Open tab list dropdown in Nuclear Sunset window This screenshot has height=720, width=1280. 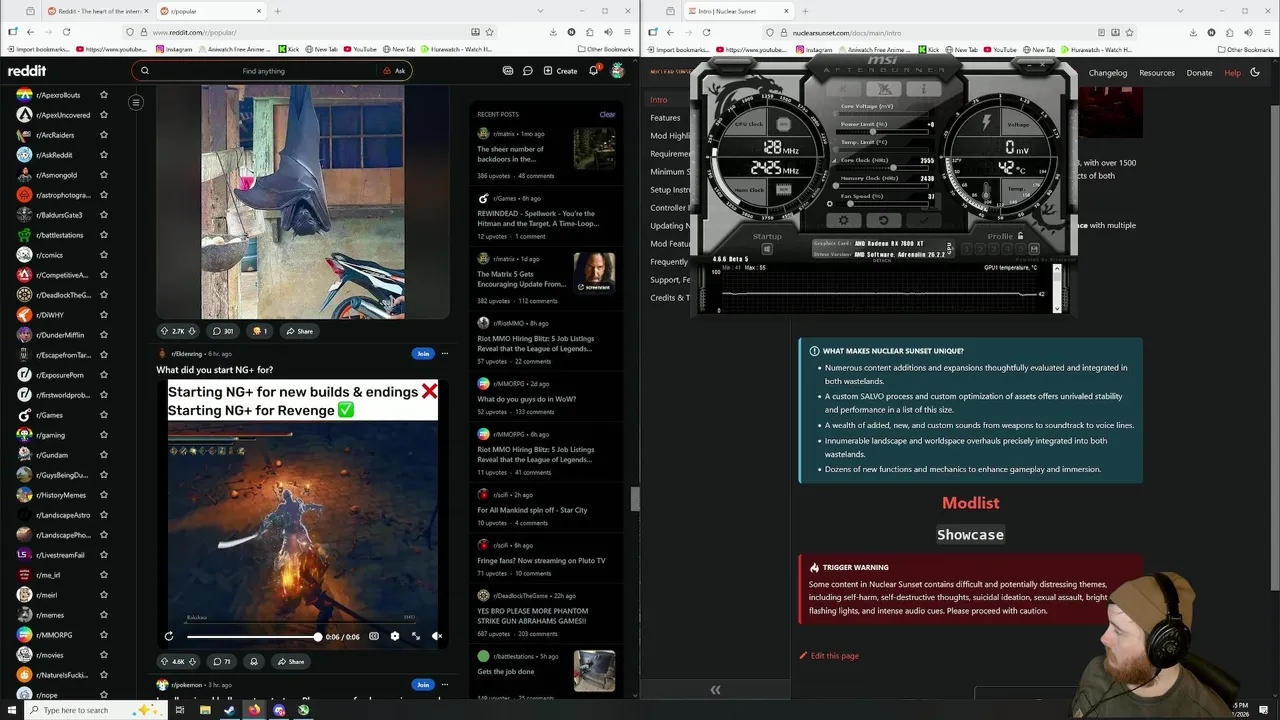(1179, 11)
